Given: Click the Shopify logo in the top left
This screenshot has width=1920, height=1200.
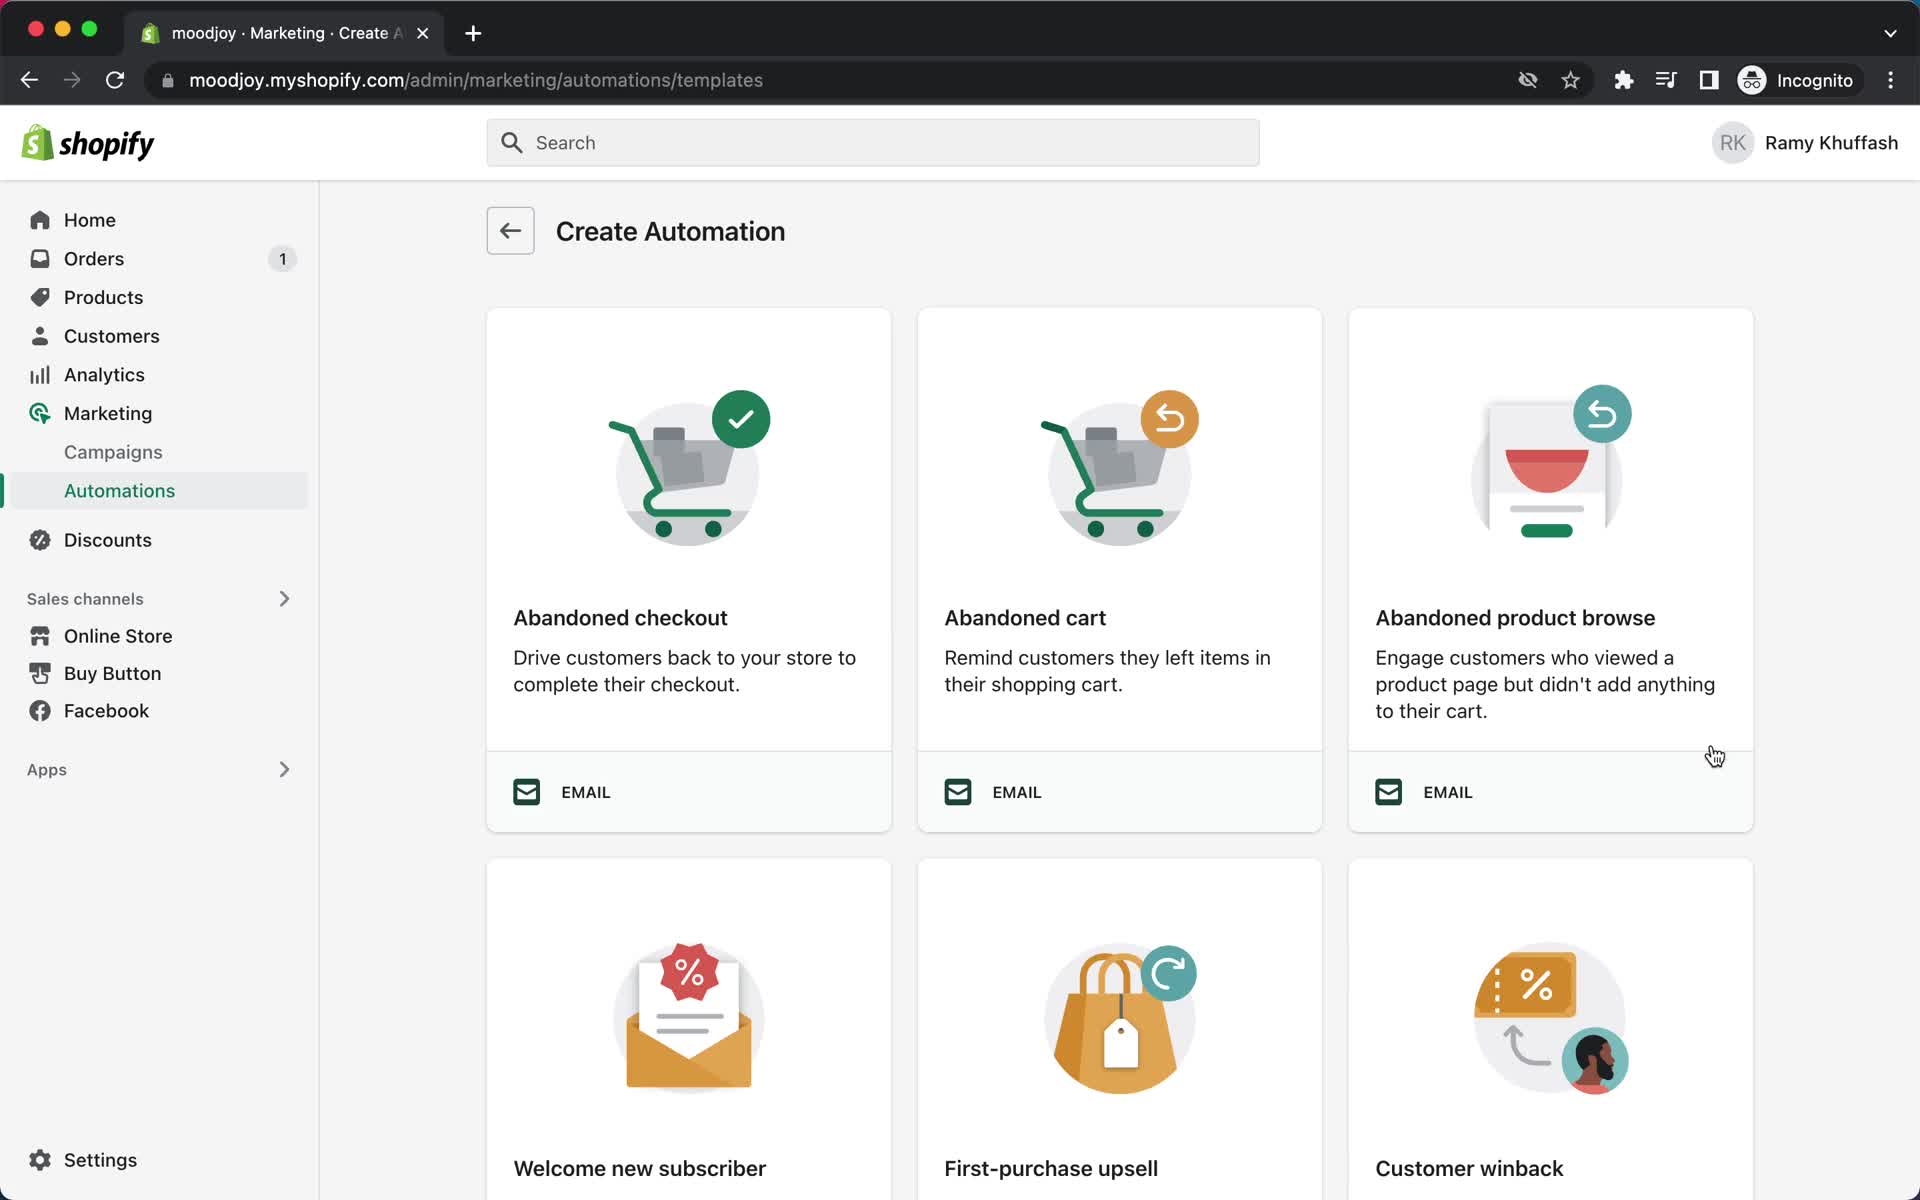Looking at the screenshot, I should pyautogui.click(x=87, y=144).
